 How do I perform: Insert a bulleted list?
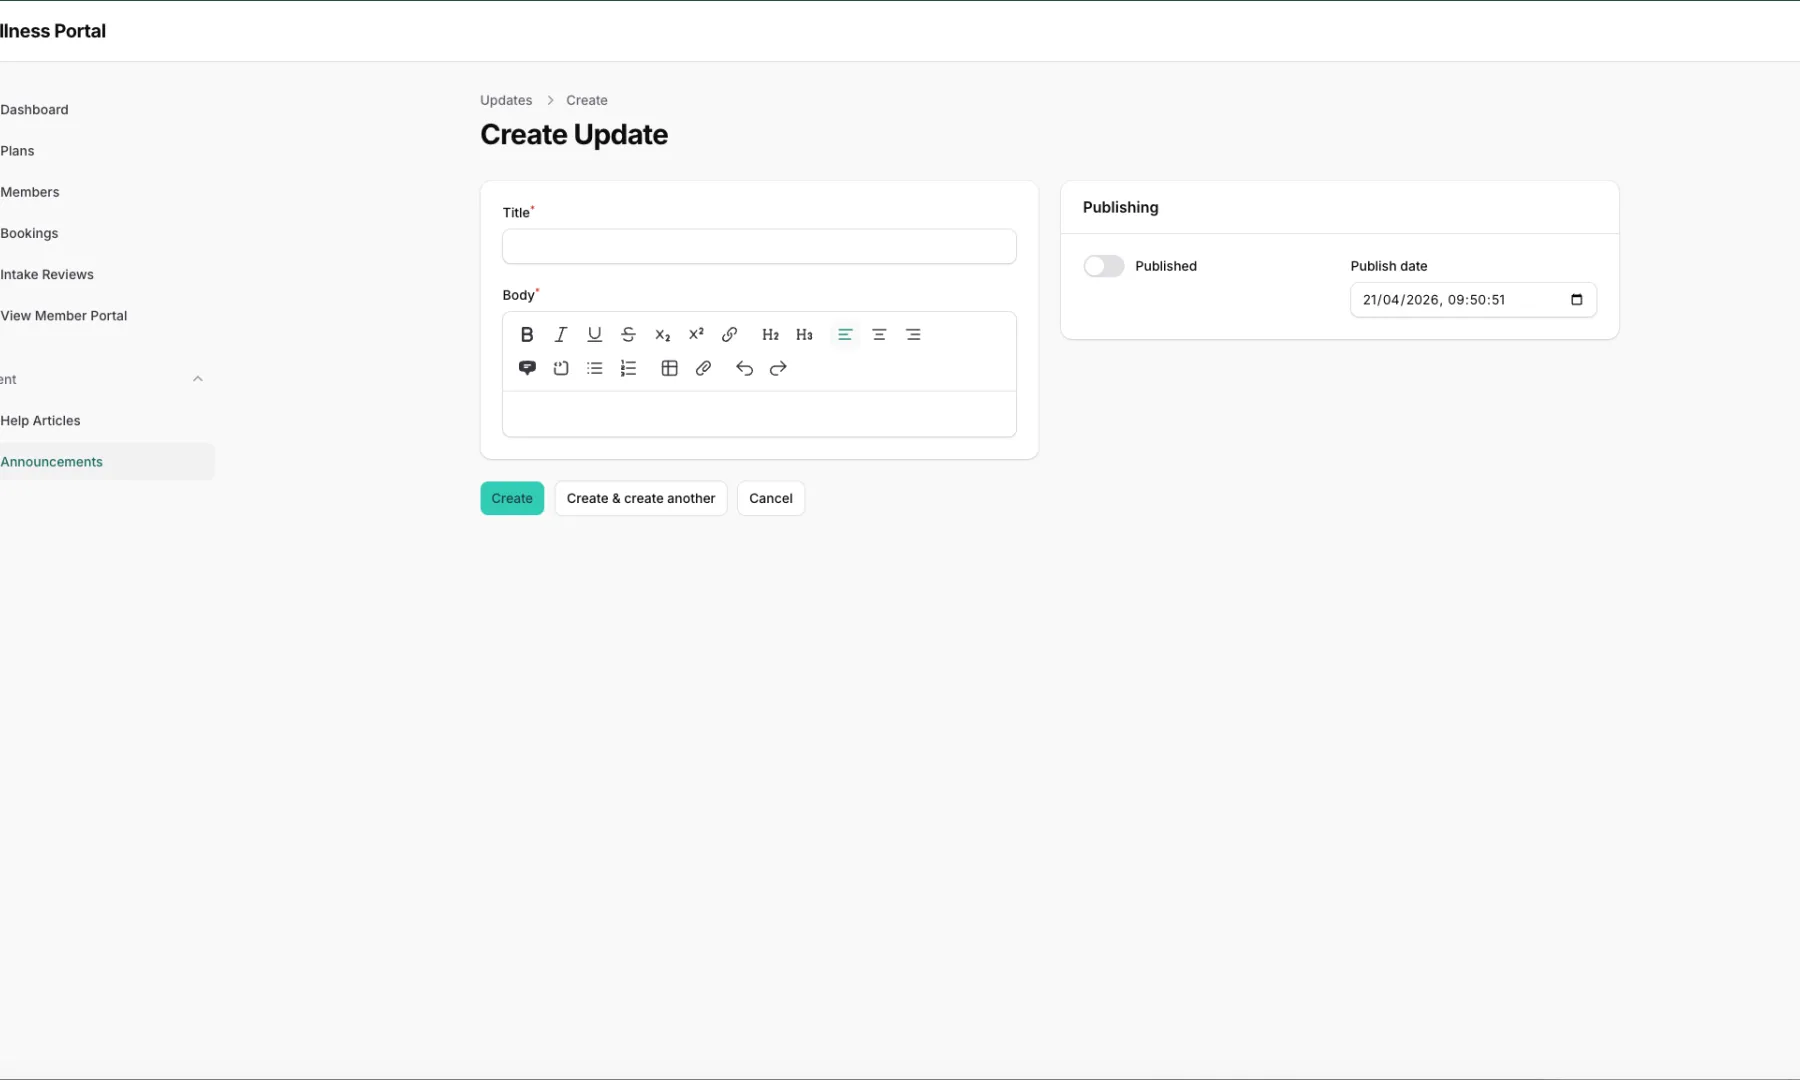pyautogui.click(x=594, y=368)
